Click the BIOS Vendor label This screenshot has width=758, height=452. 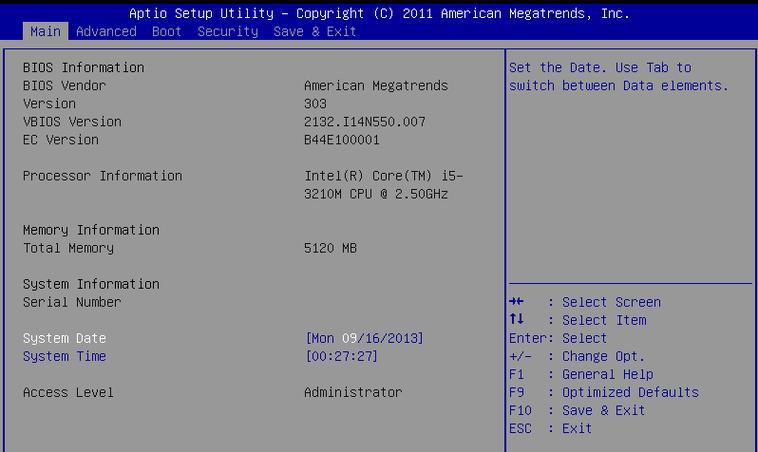point(64,86)
